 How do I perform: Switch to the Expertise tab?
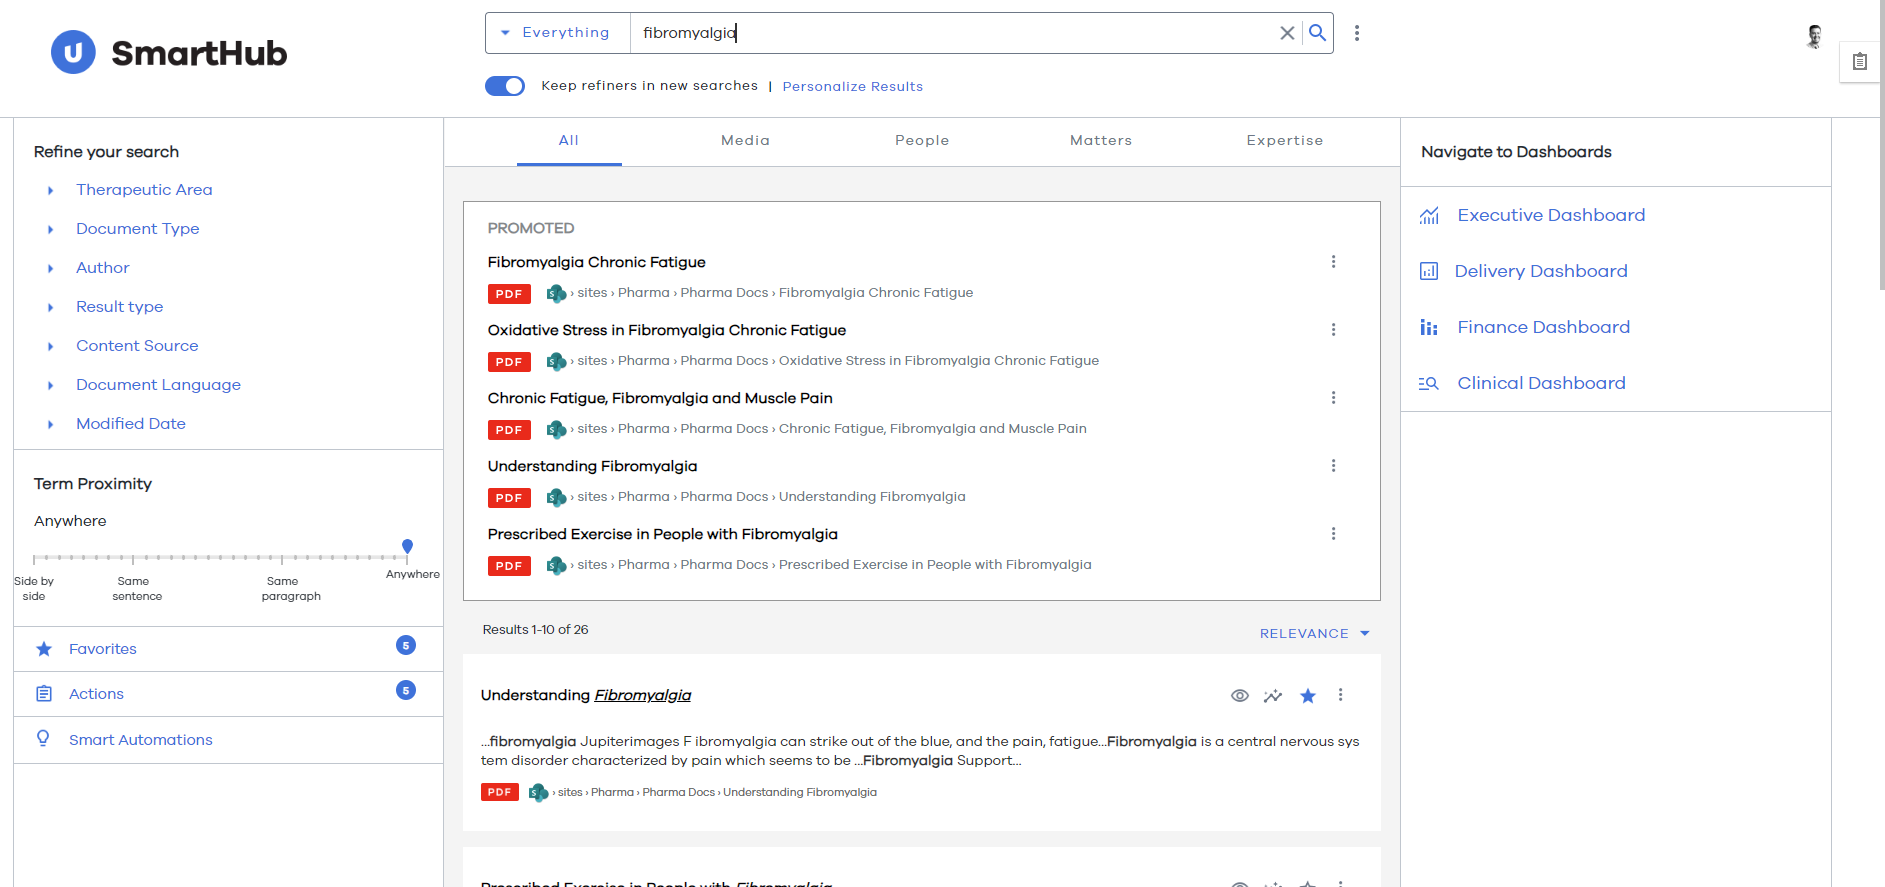[x=1285, y=141]
